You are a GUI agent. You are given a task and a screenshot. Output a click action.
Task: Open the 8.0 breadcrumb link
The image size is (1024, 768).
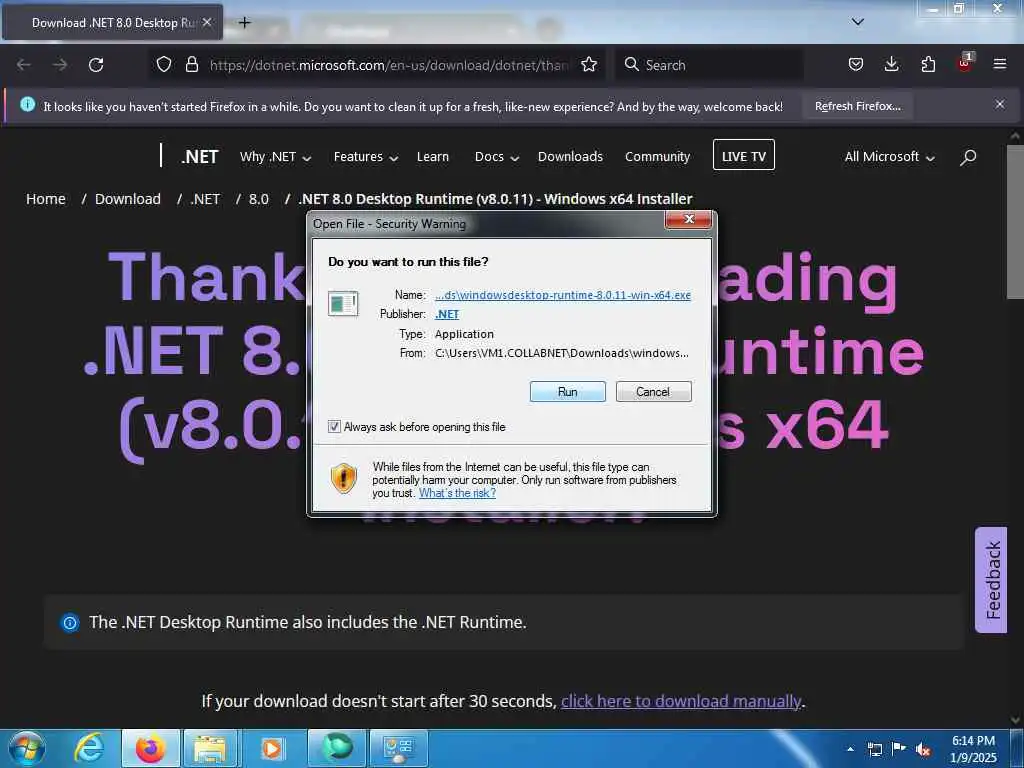(x=259, y=199)
